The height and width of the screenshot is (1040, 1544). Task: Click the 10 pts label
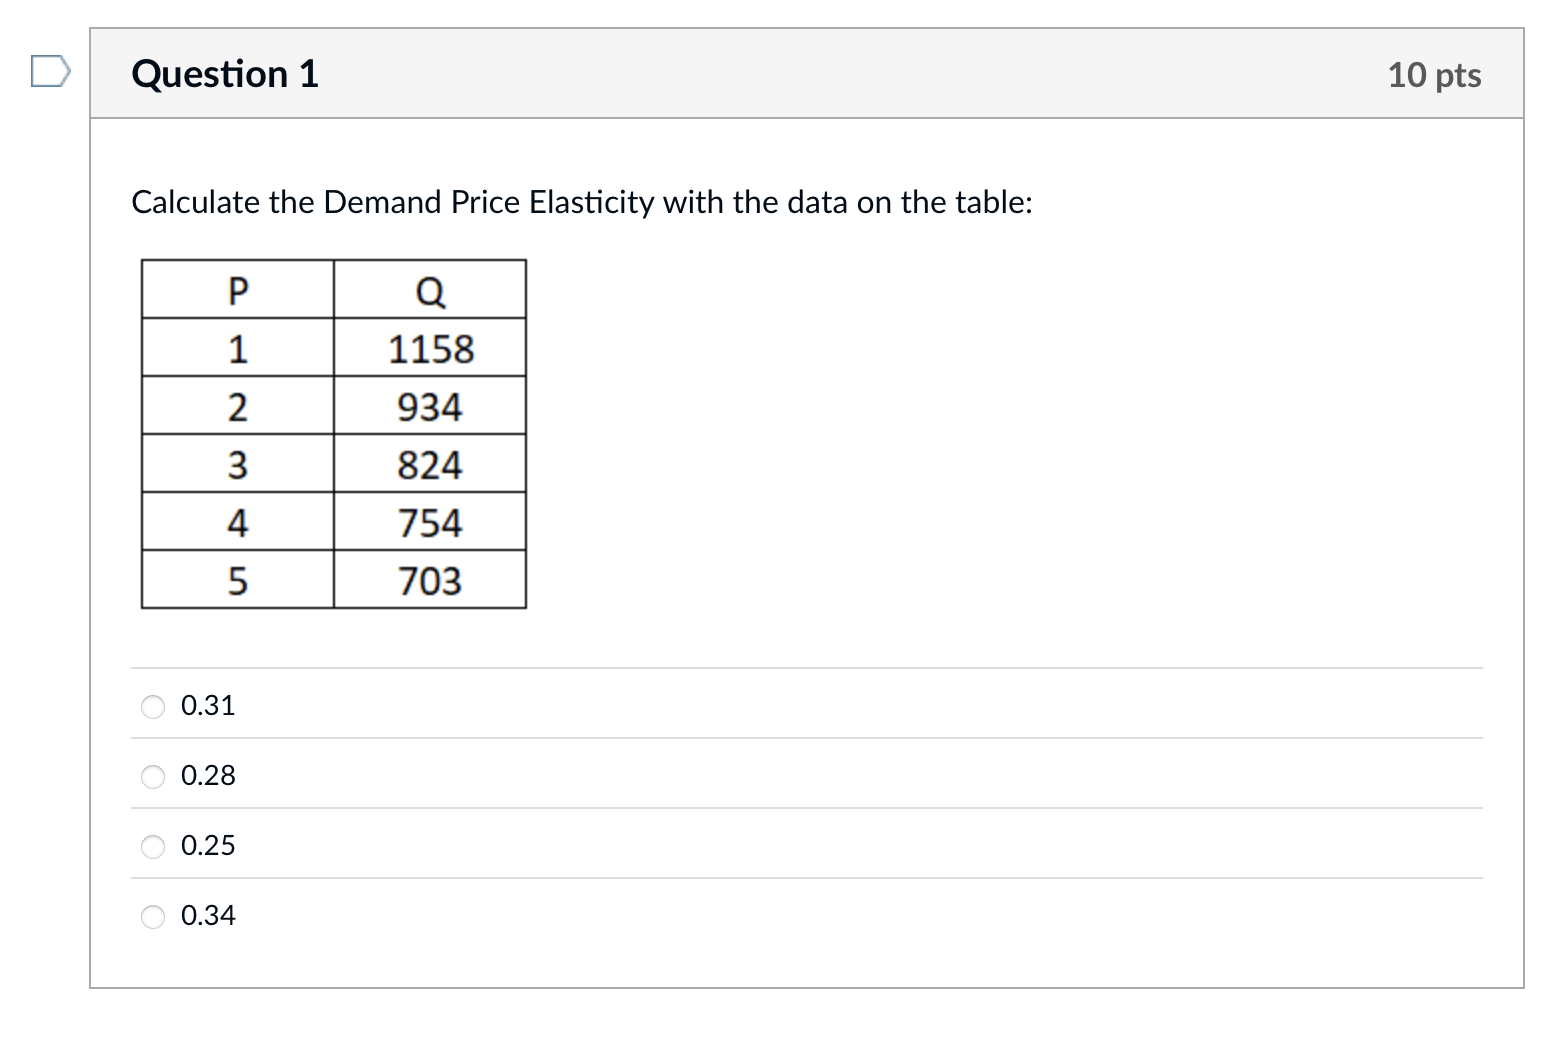click(1434, 74)
